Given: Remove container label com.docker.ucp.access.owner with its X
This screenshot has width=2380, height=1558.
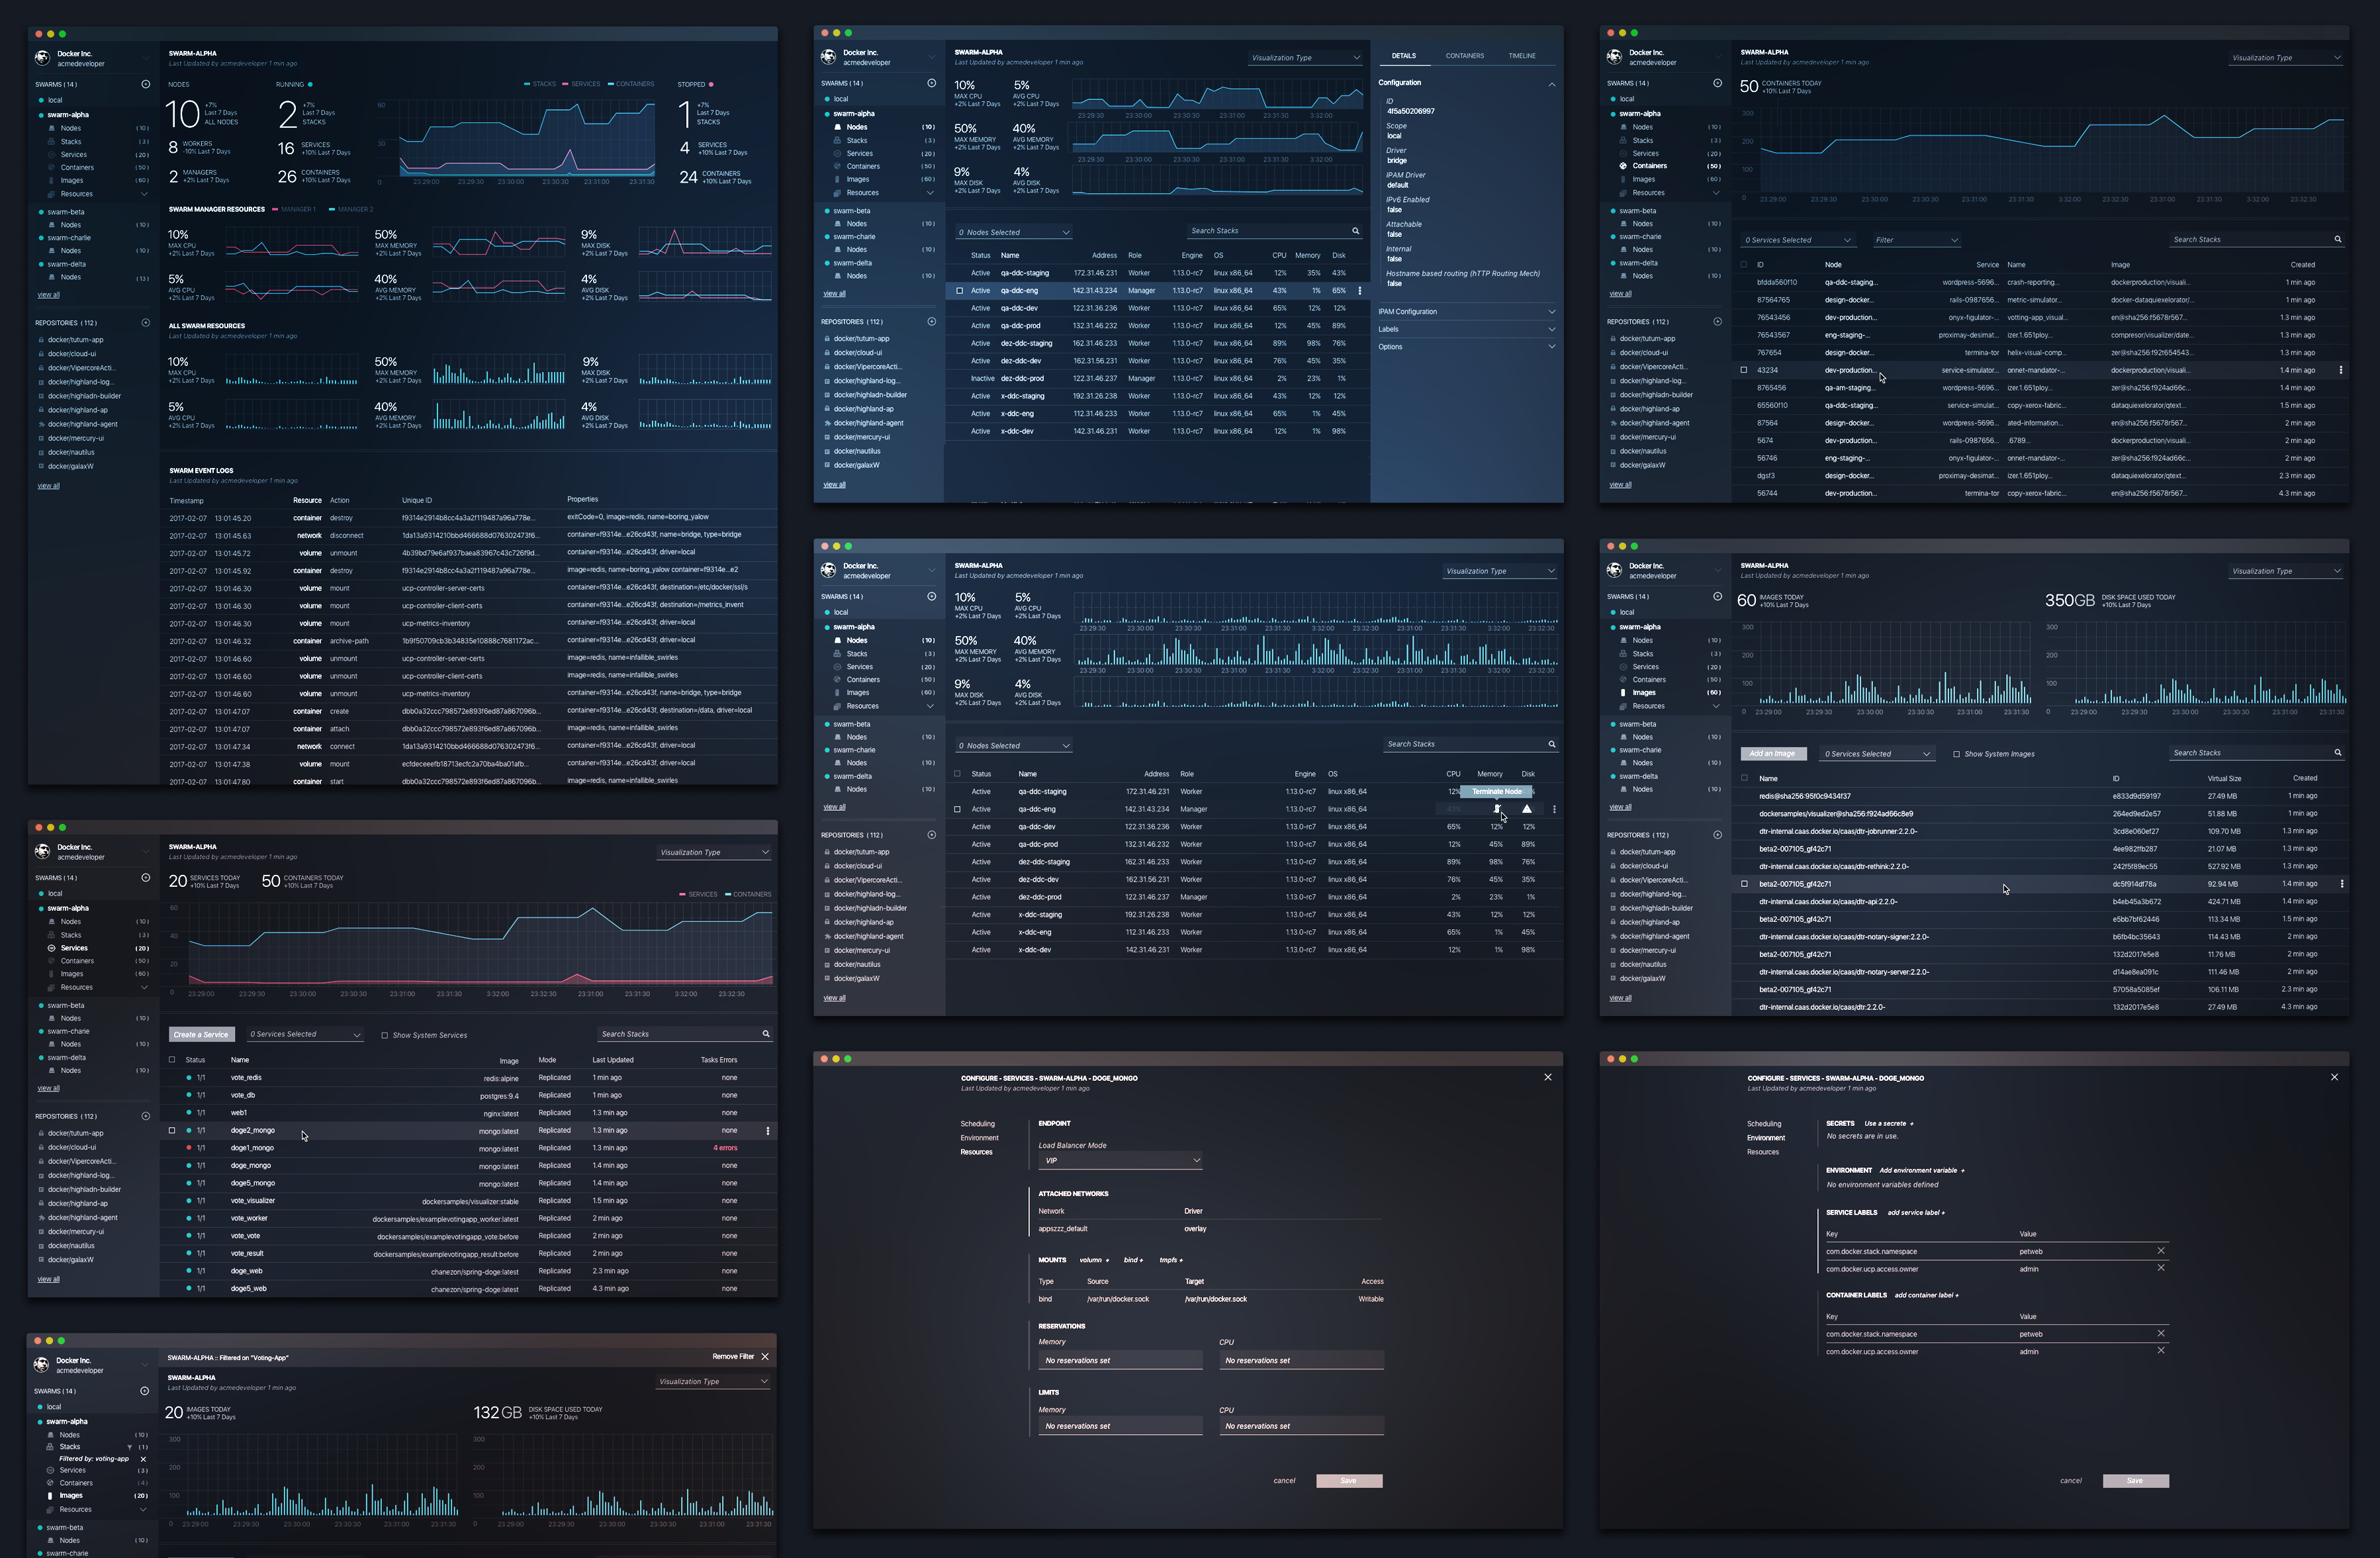Looking at the screenshot, I should click(2161, 1350).
